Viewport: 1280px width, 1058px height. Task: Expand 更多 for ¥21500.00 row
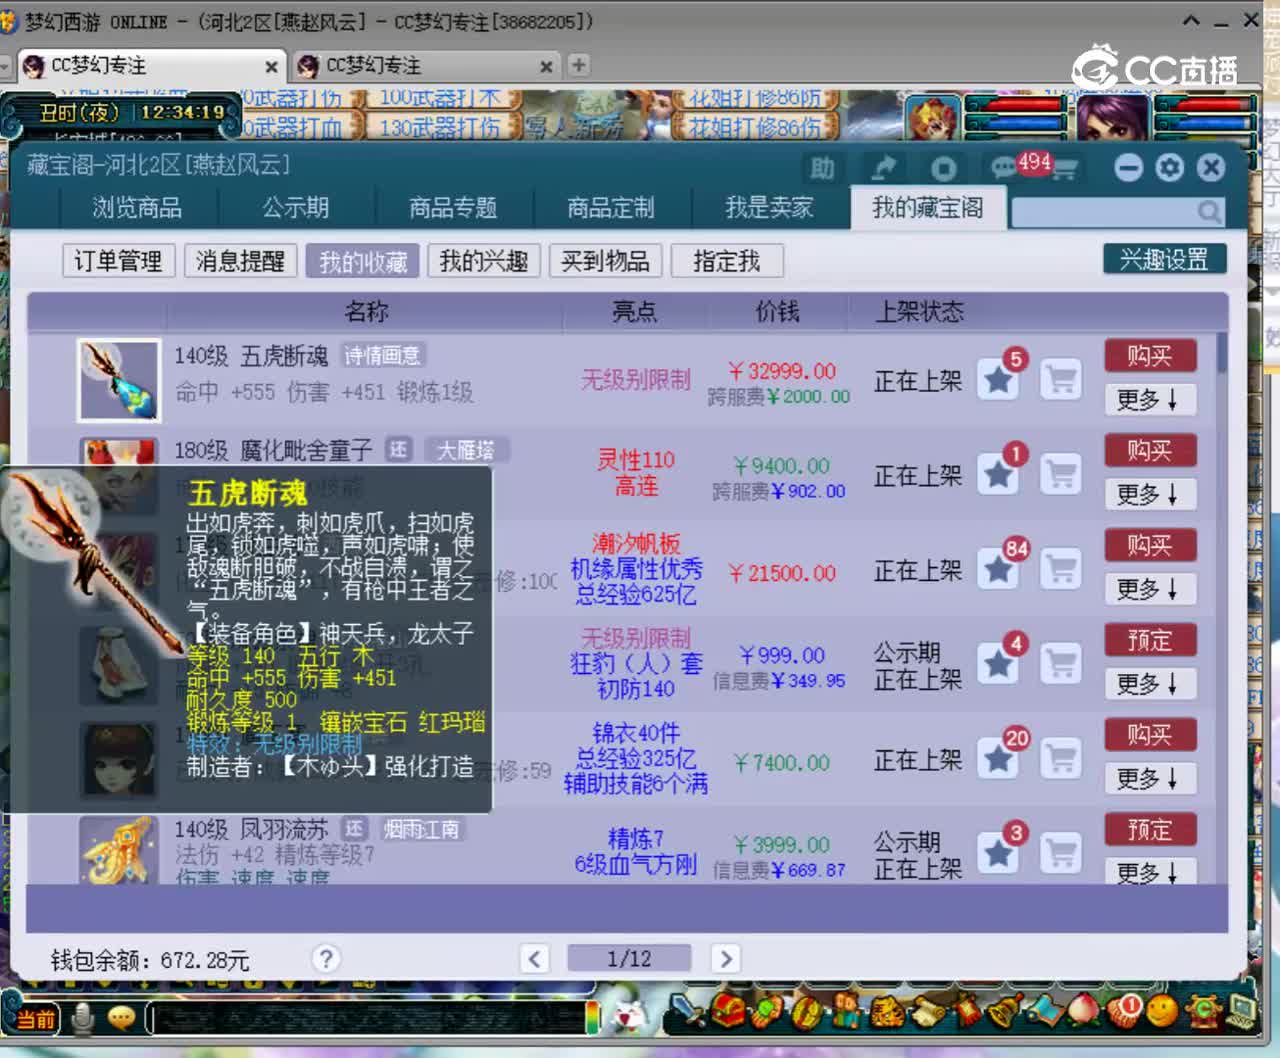pyautogui.click(x=1149, y=589)
